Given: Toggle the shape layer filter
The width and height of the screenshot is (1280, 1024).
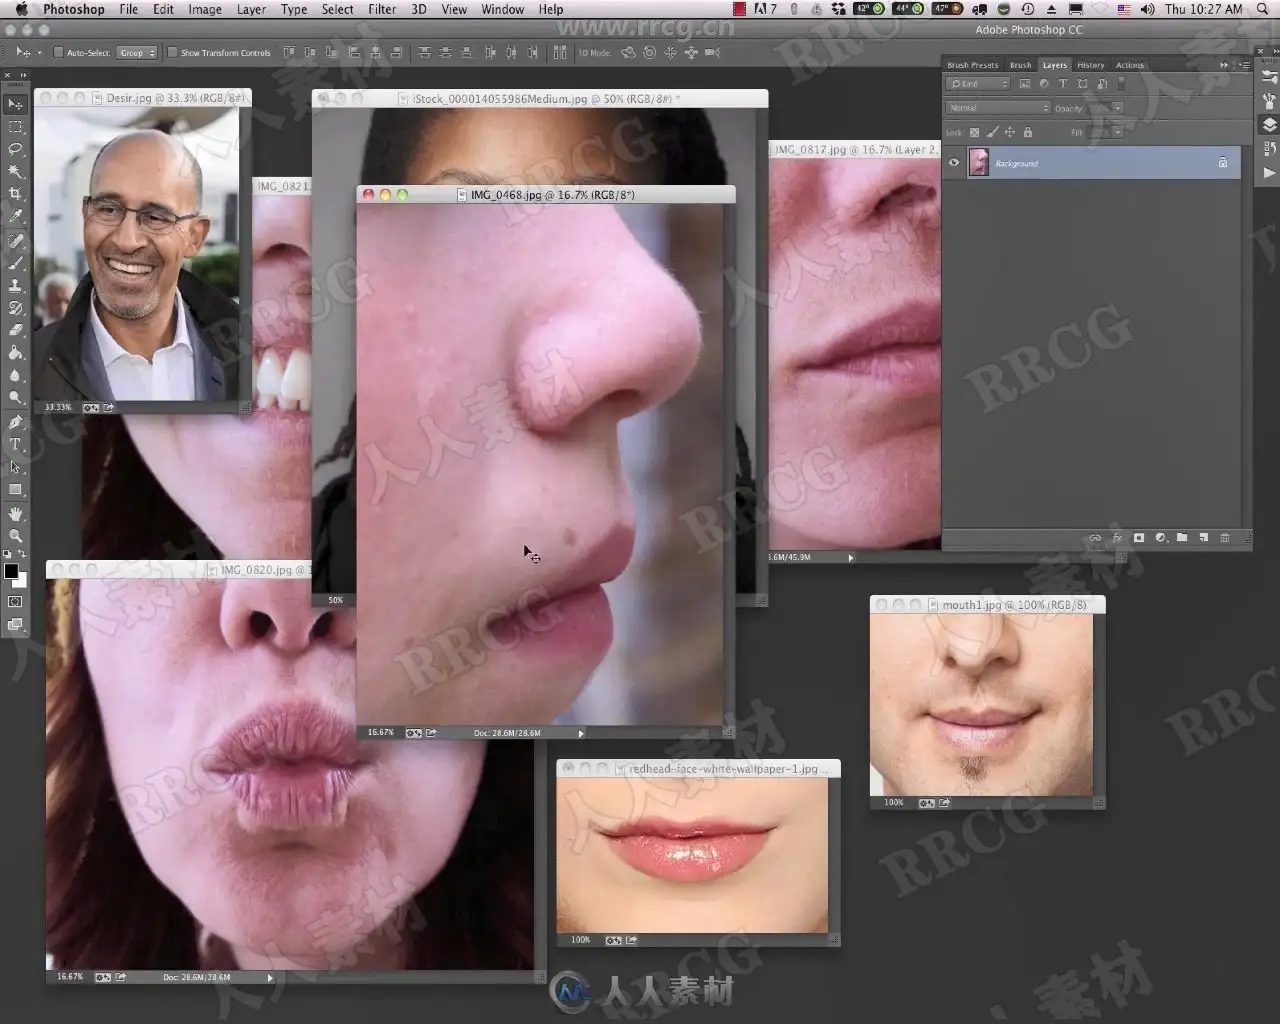Looking at the screenshot, I should (x=1082, y=84).
